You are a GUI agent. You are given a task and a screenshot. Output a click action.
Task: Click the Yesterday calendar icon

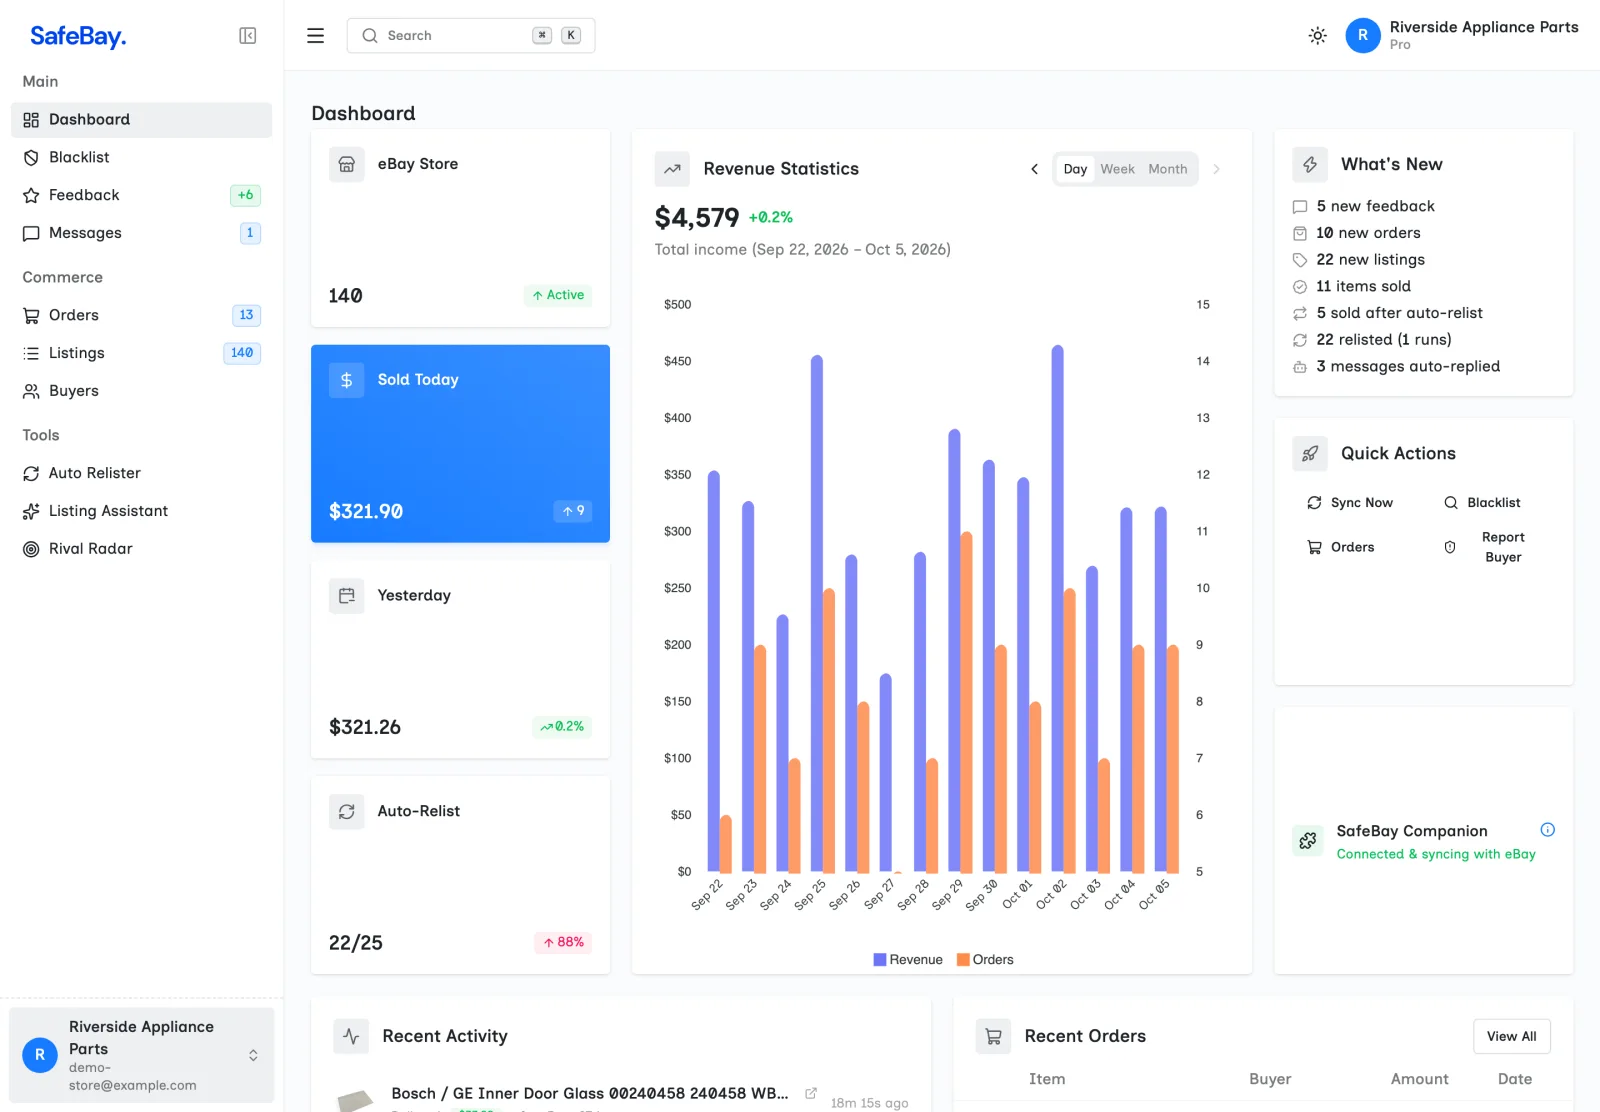click(x=347, y=596)
